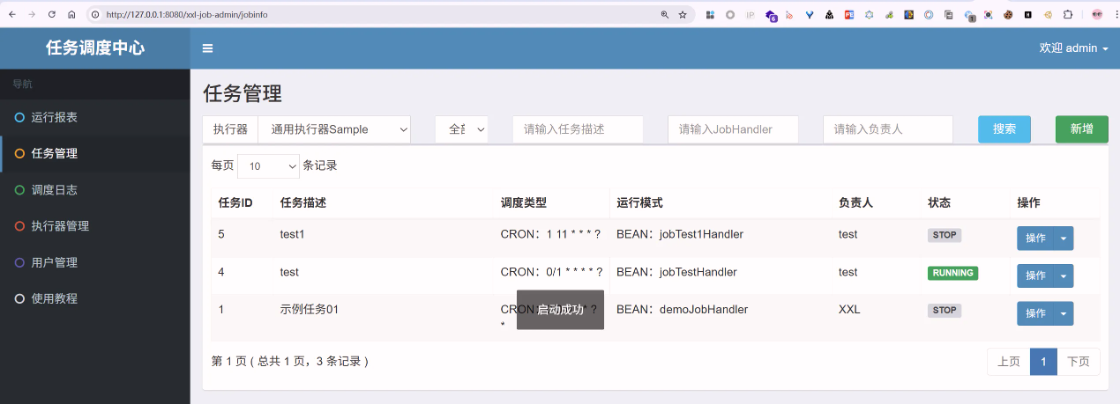Image resolution: width=1120 pixels, height=404 pixels.
Task: Open the records-per-page dropdown
Action: [268, 166]
